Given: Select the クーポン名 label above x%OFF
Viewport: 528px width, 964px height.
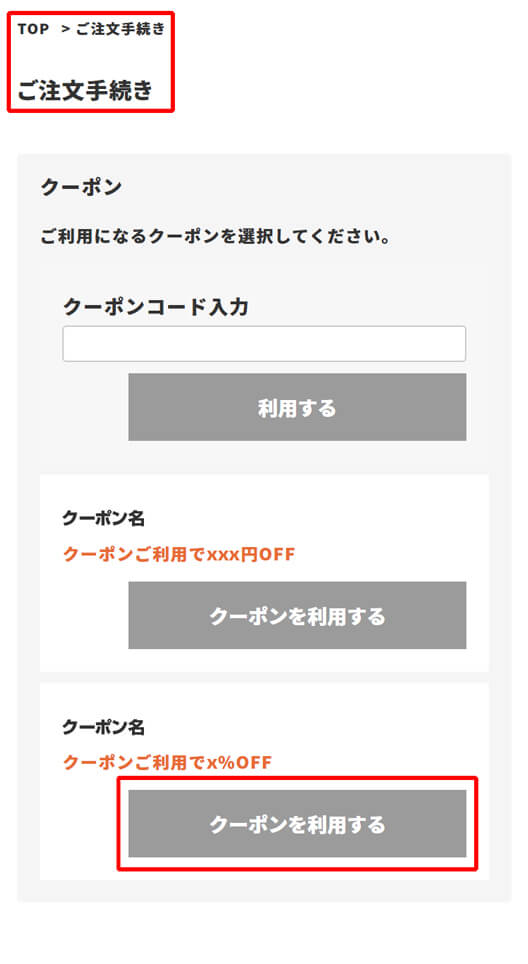Looking at the screenshot, I should (x=103, y=727).
